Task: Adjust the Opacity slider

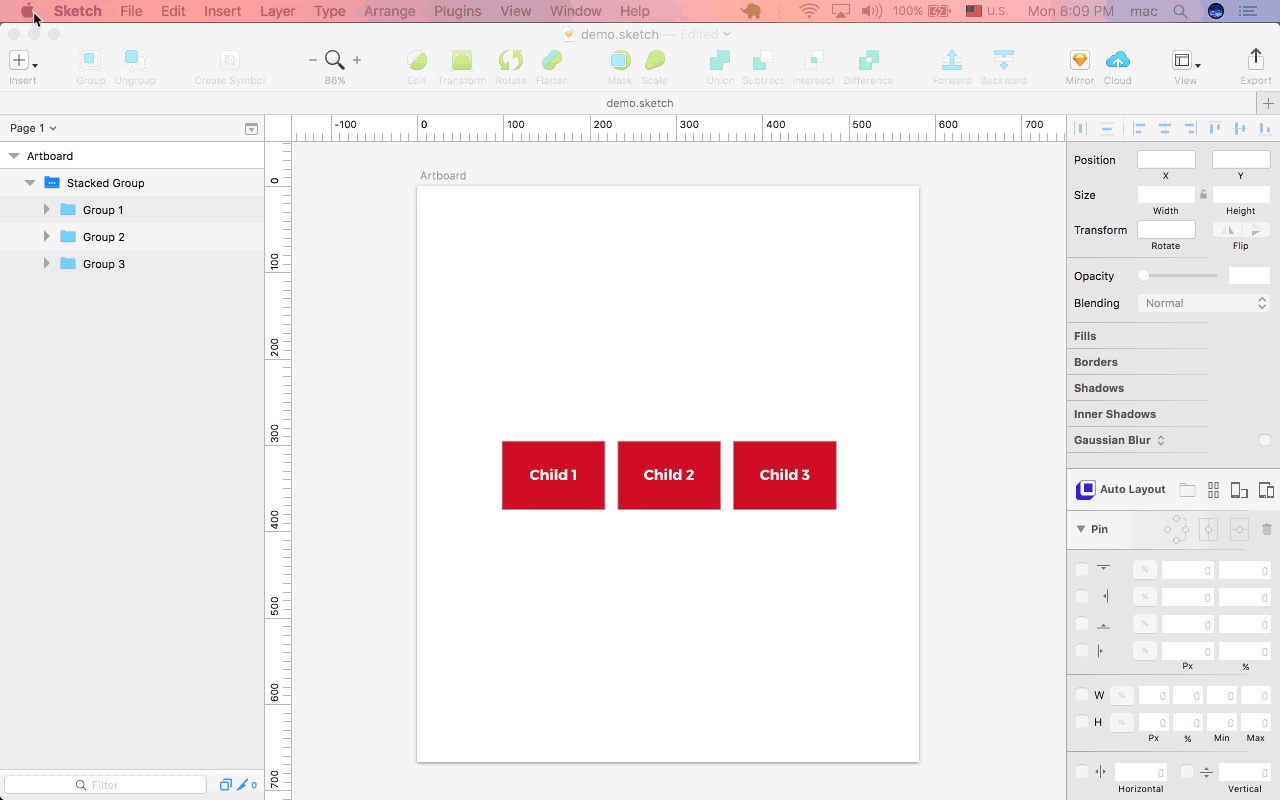Action: (x=1180, y=275)
